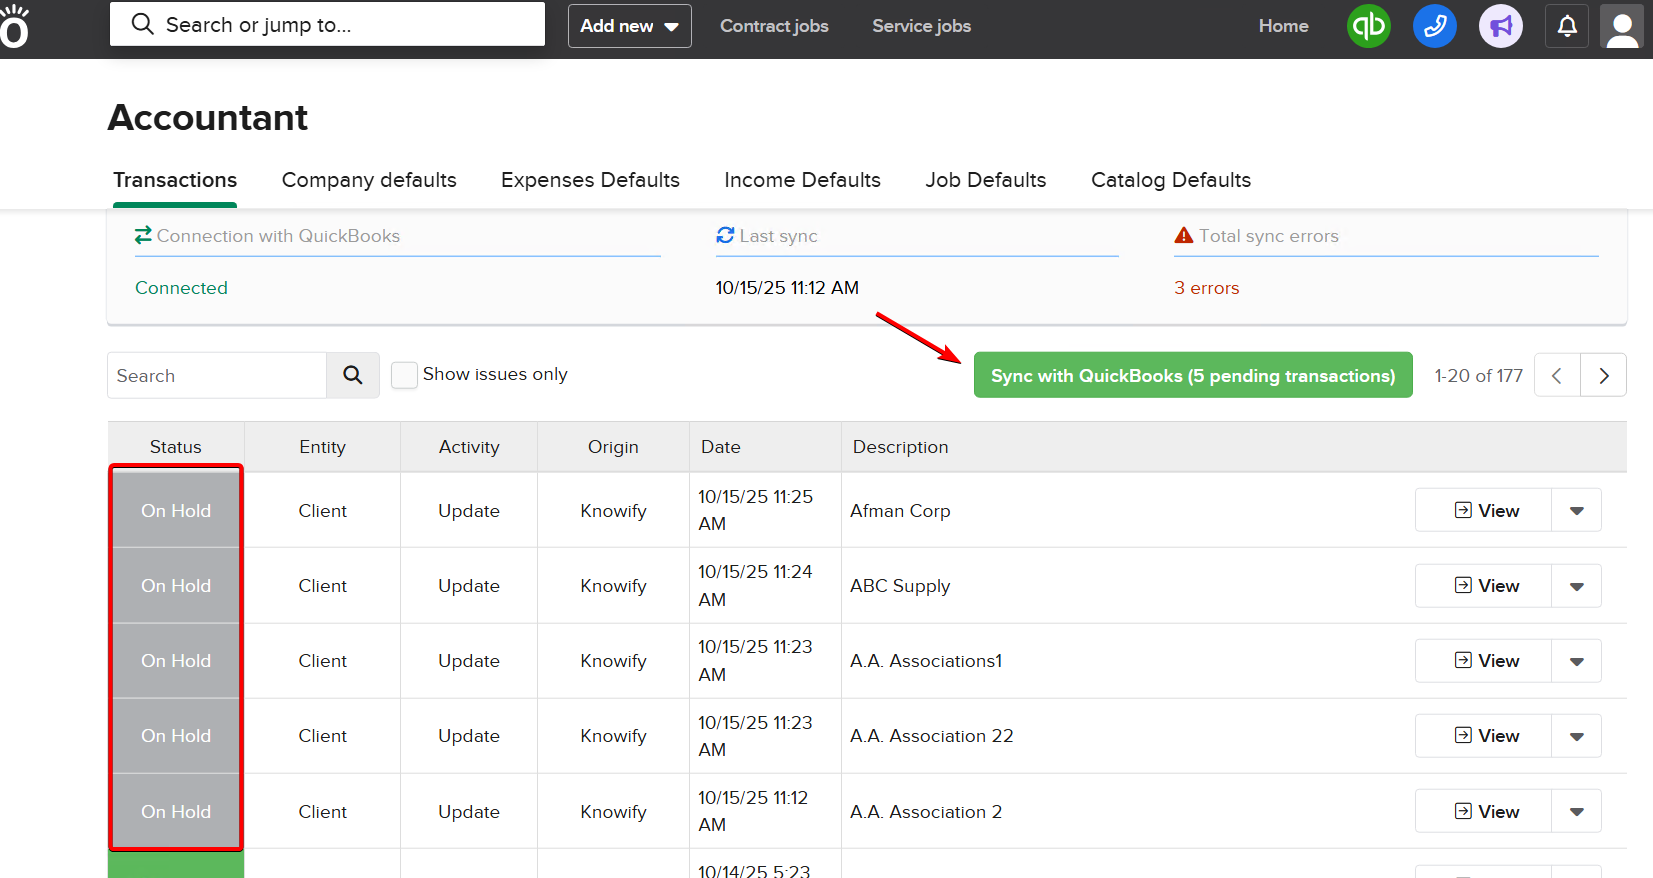The width and height of the screenshot is (1653, 878).
Task: Enable the Show issues only checkbox
Action: click(x=404, y=375)
